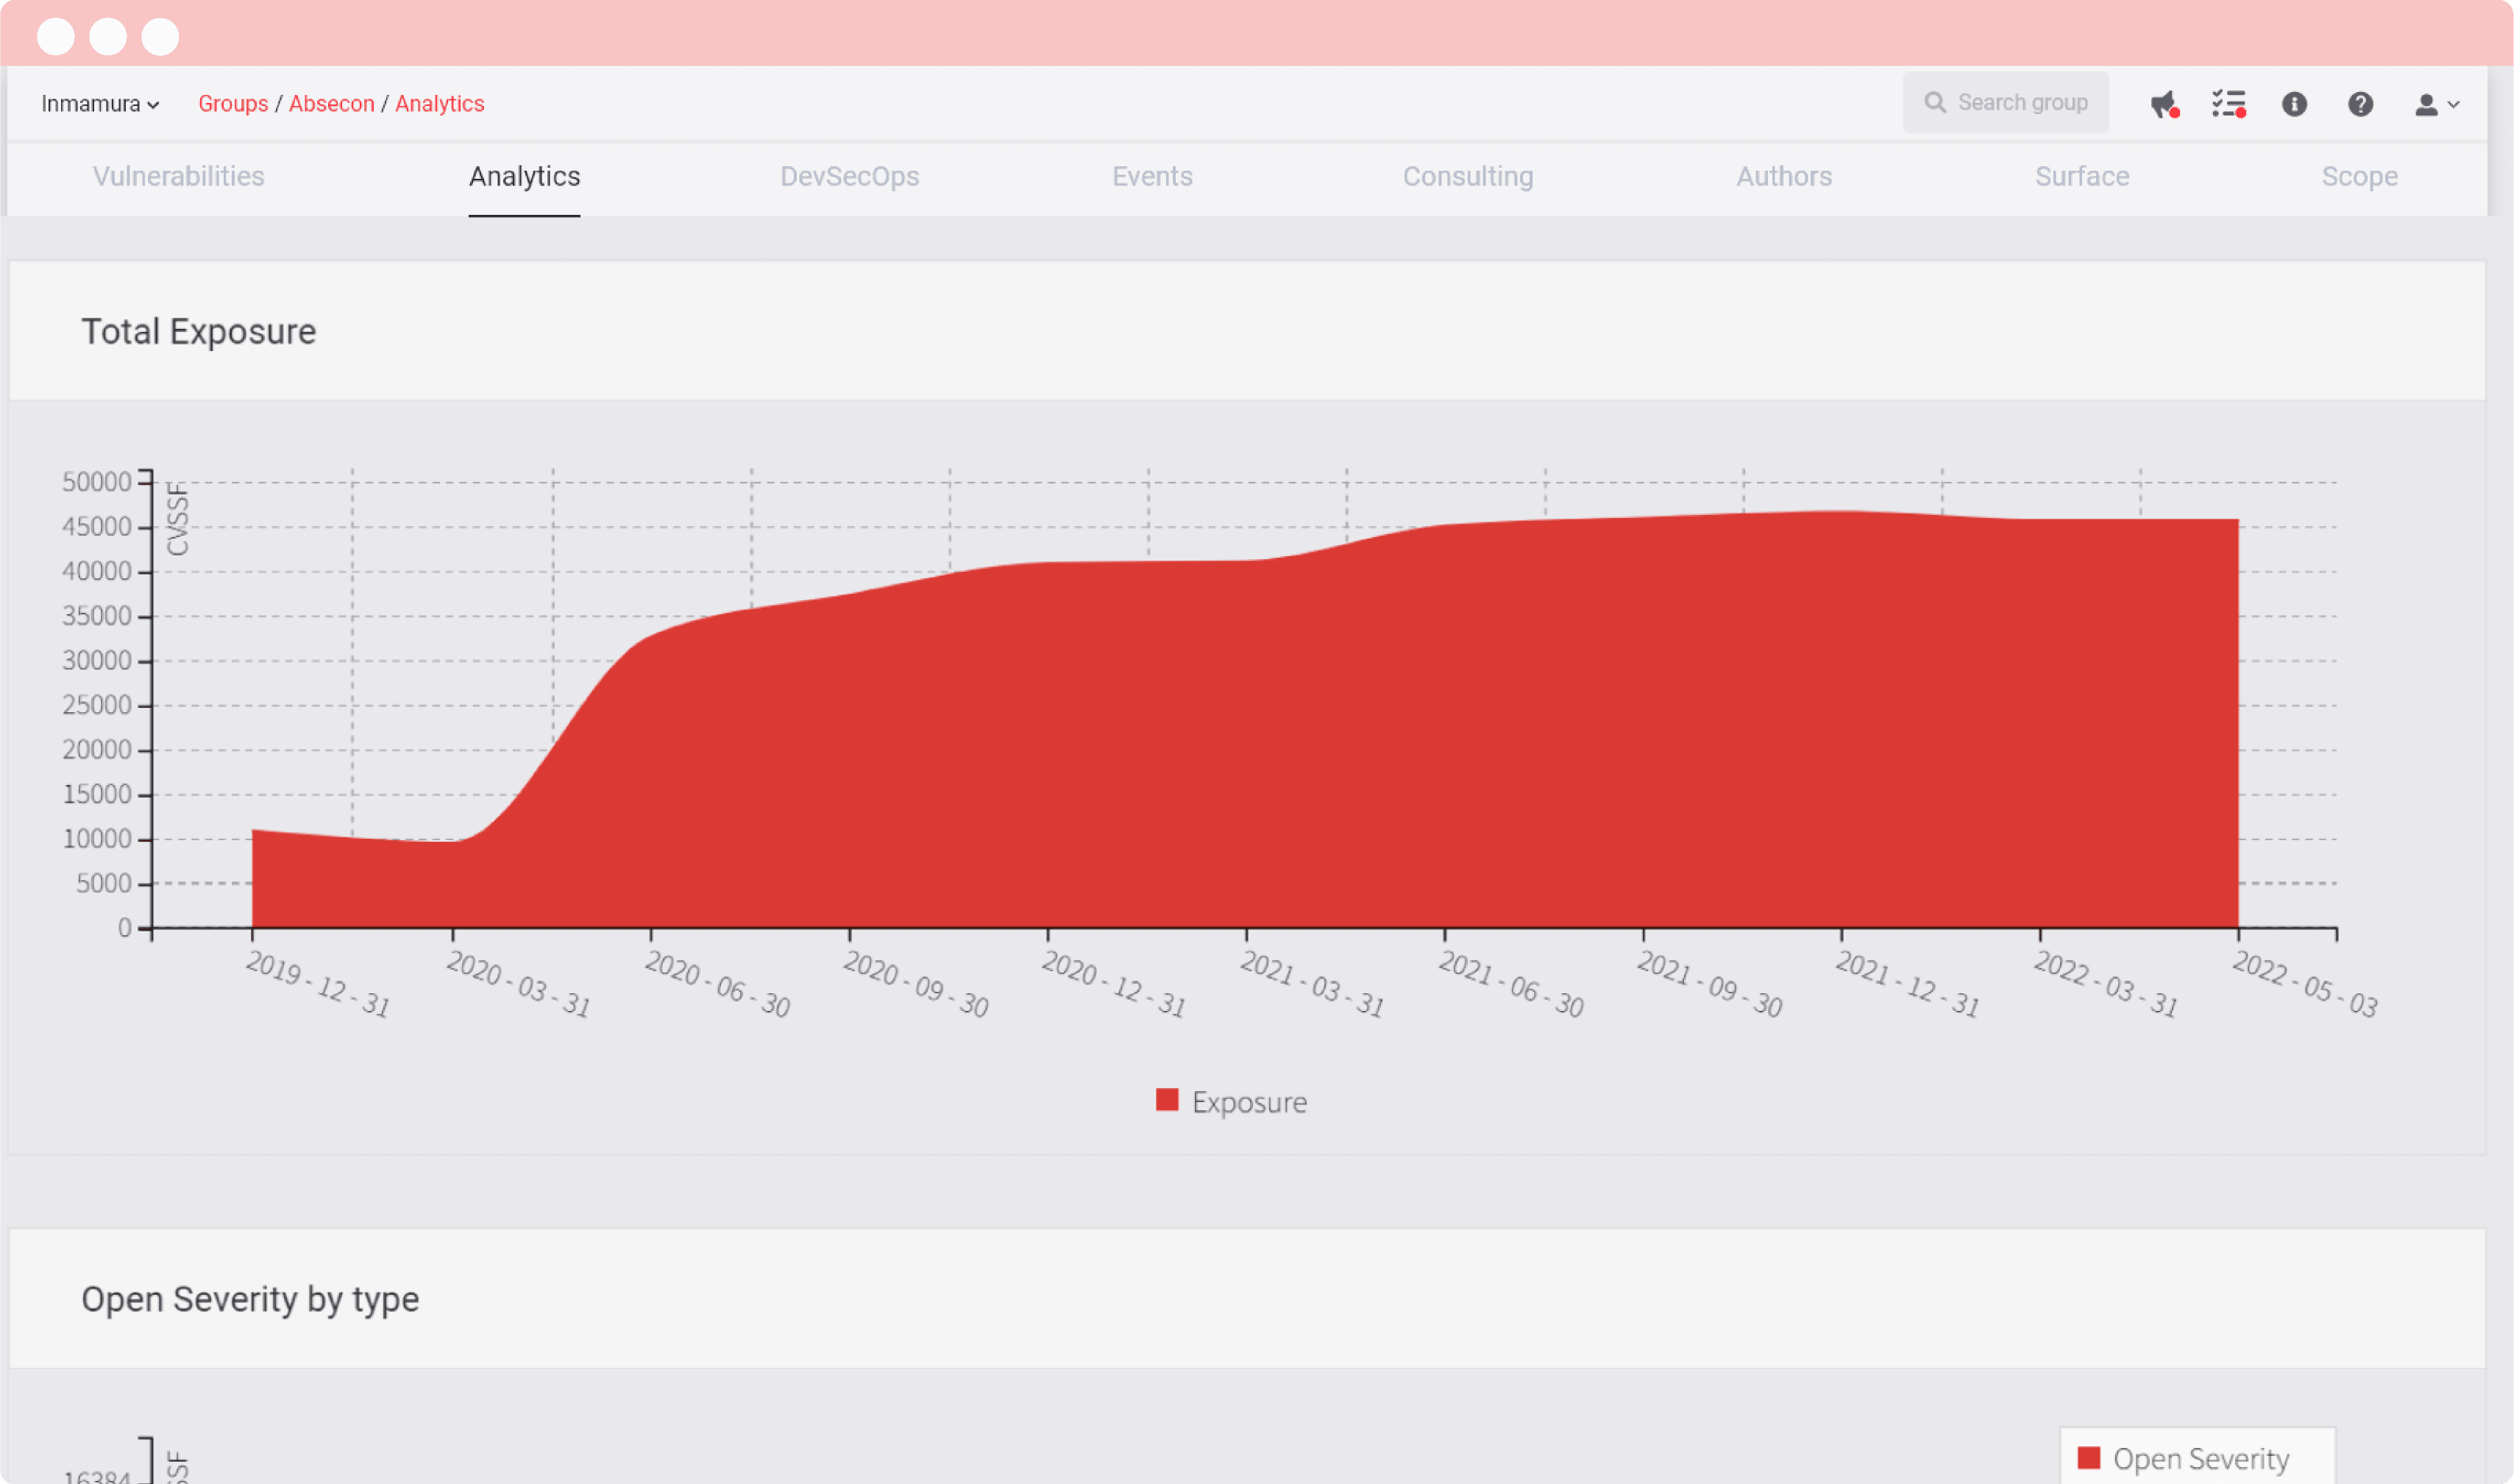
Task: Click the 50000 y-axis value
Action: (x=97, y=482)
